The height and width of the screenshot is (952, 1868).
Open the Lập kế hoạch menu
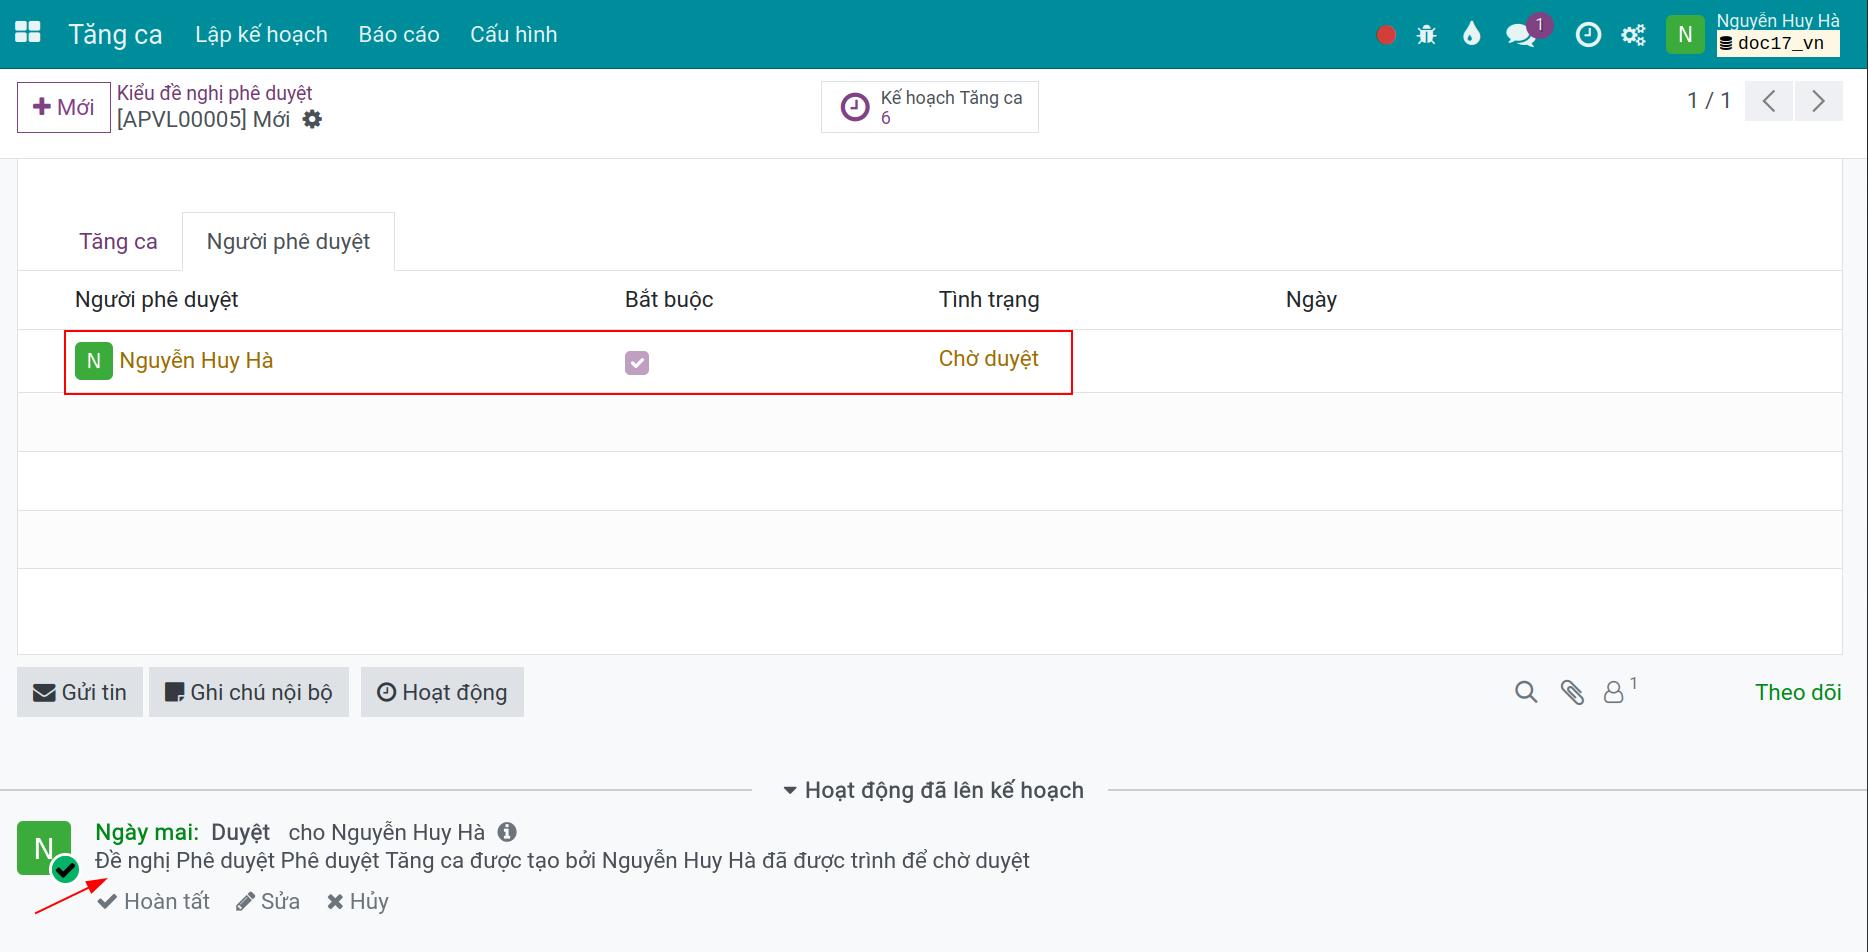(x=261, y=34)
